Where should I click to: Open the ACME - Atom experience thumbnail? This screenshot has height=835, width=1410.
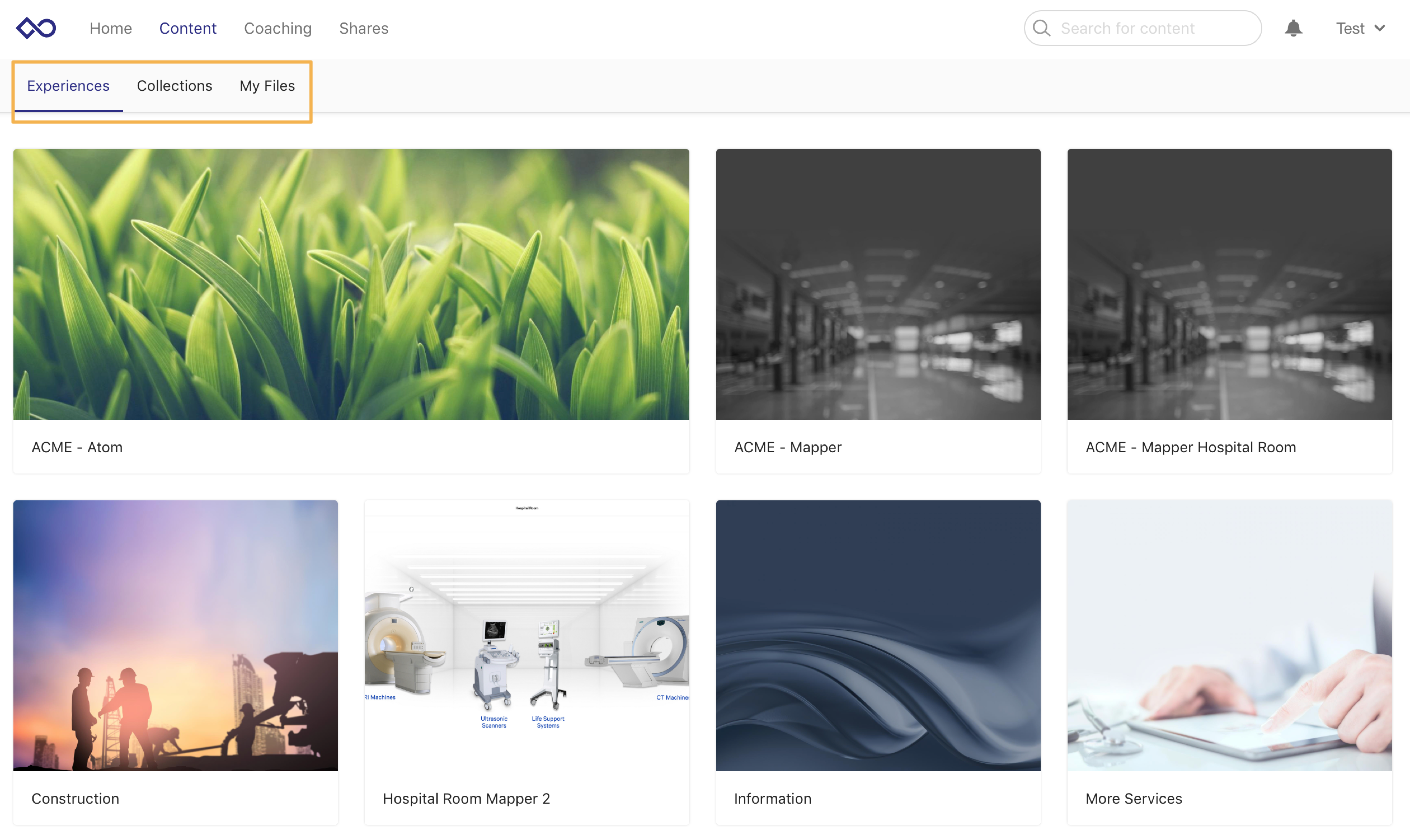tap(350, 283)
